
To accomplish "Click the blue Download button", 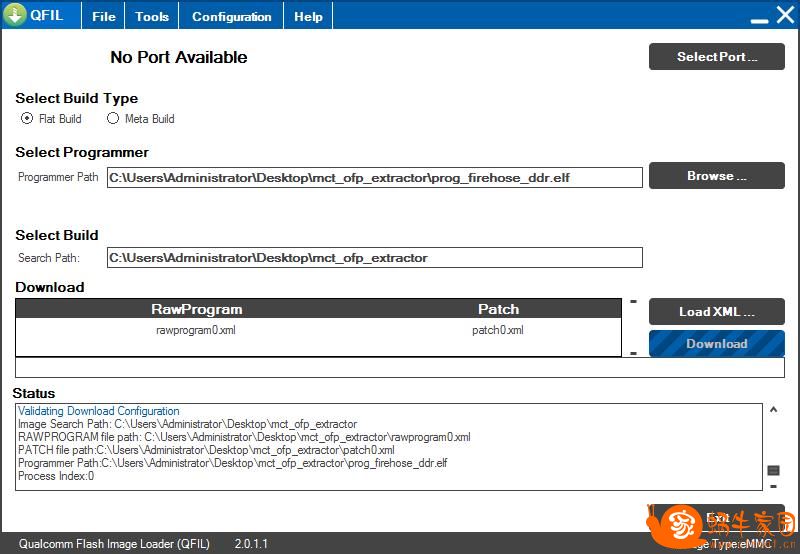I will tap(716, 343).
